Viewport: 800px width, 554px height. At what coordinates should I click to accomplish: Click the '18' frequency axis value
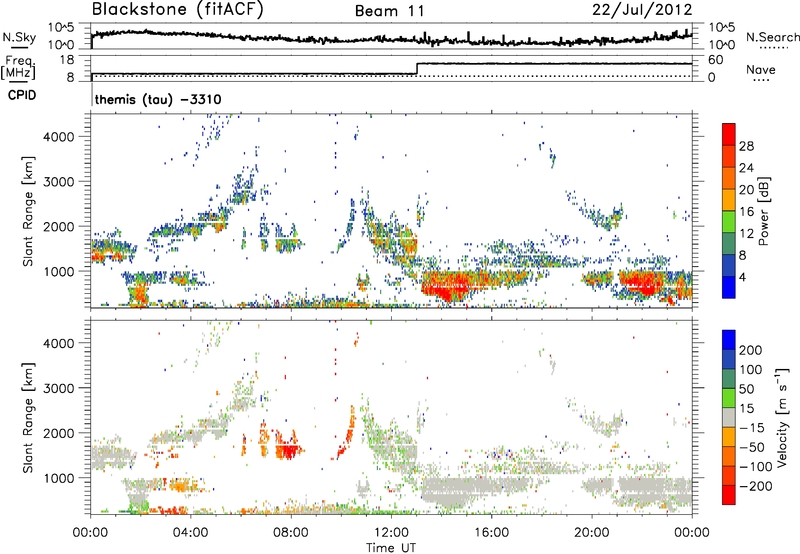click(x=67, y=60)
